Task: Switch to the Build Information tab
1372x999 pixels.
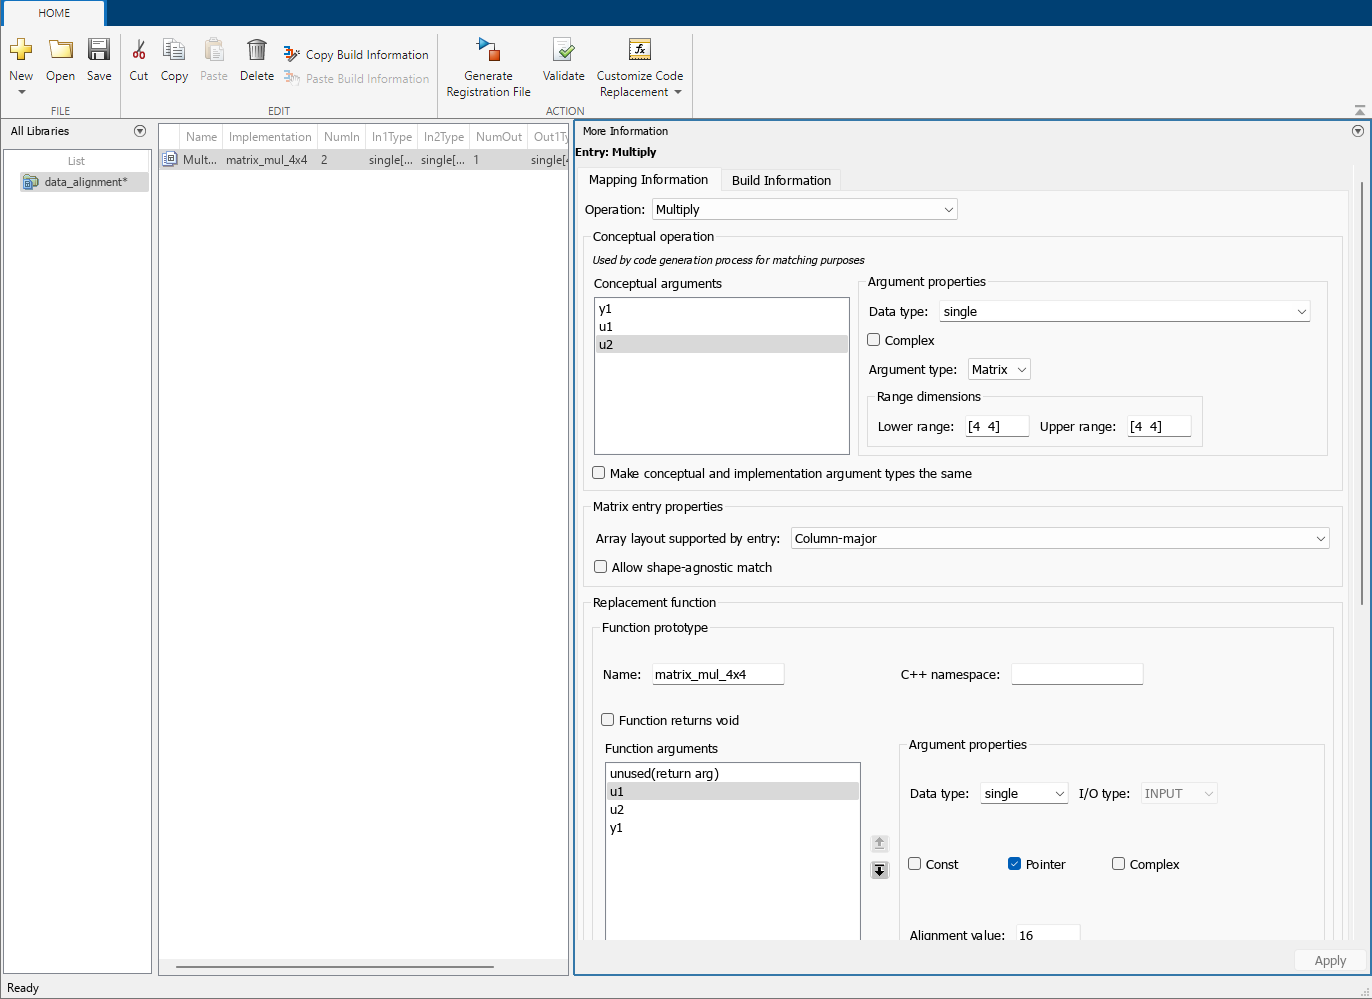Action: pyautogui.click(x=781, y=181)
